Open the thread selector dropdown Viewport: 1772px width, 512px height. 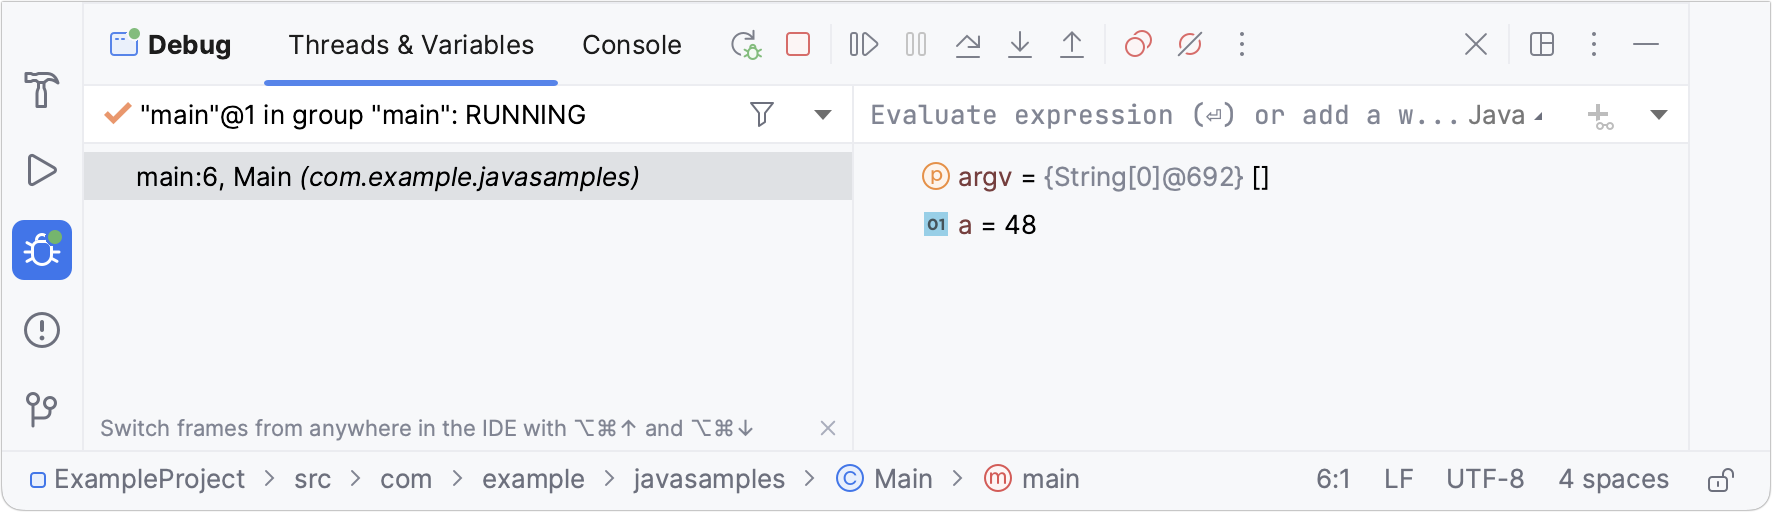(823, 114)
